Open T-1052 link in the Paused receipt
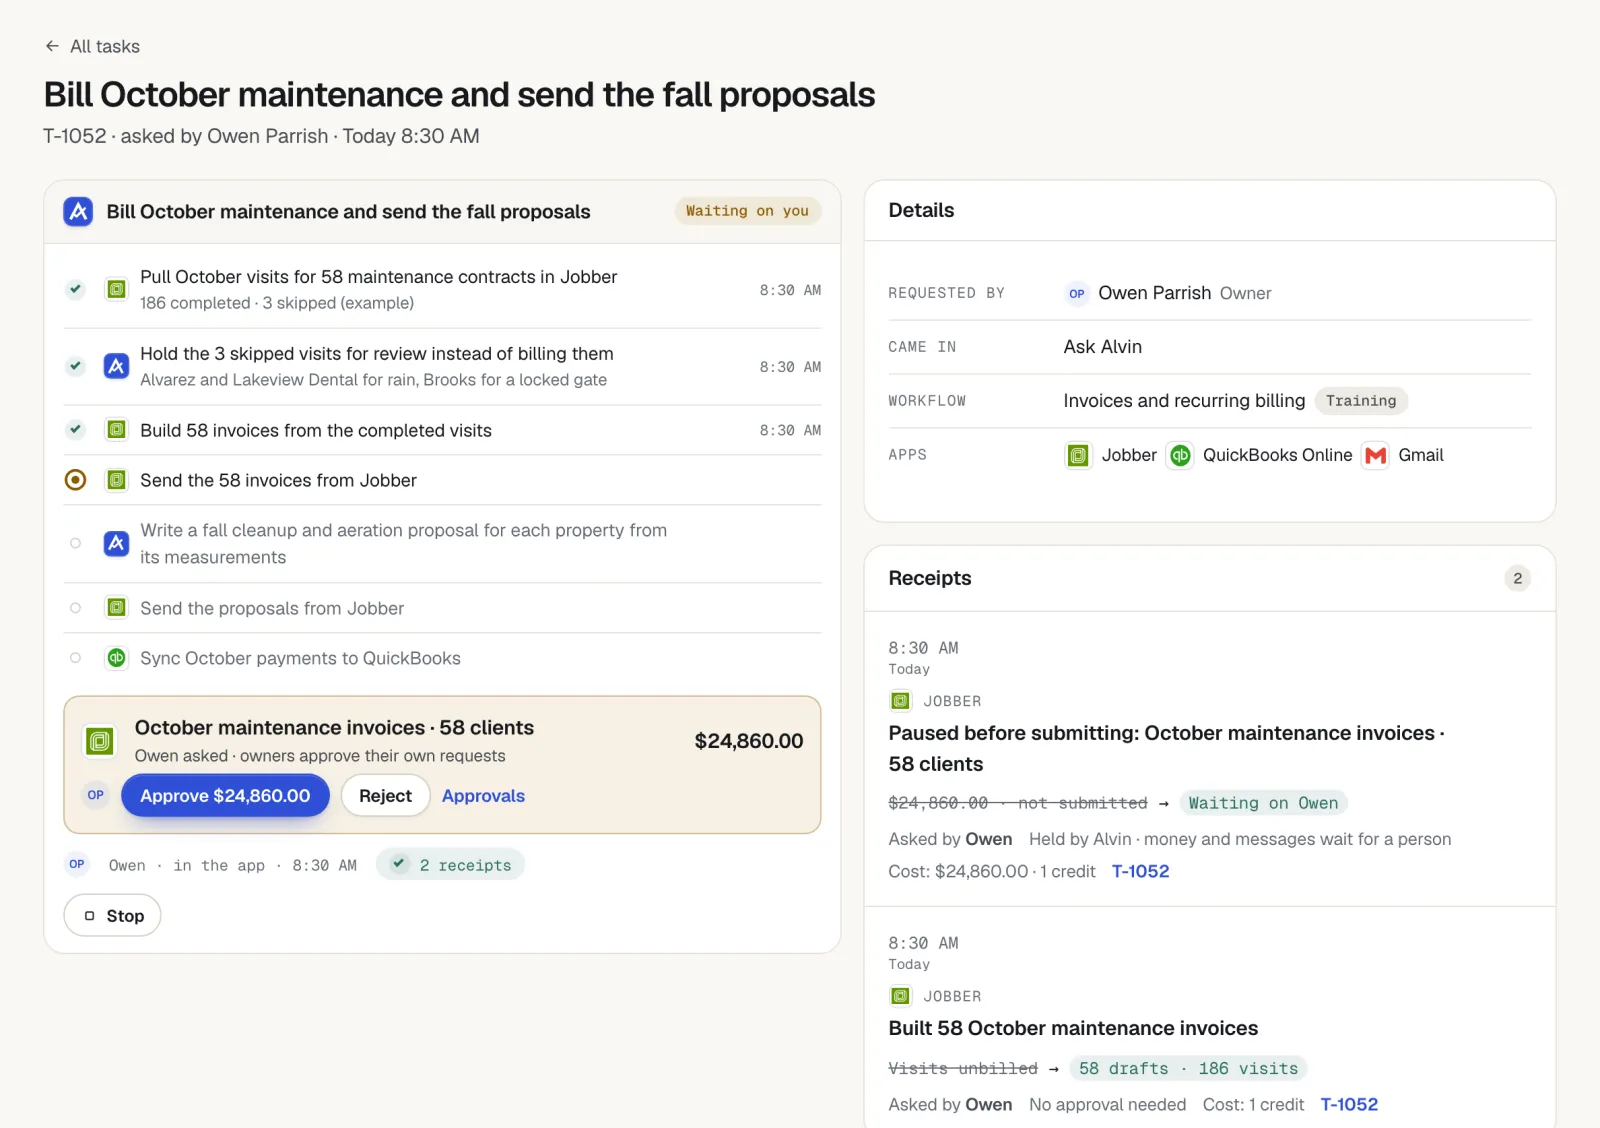This screenshot has height=1128, width=1600. [1140, 871]
